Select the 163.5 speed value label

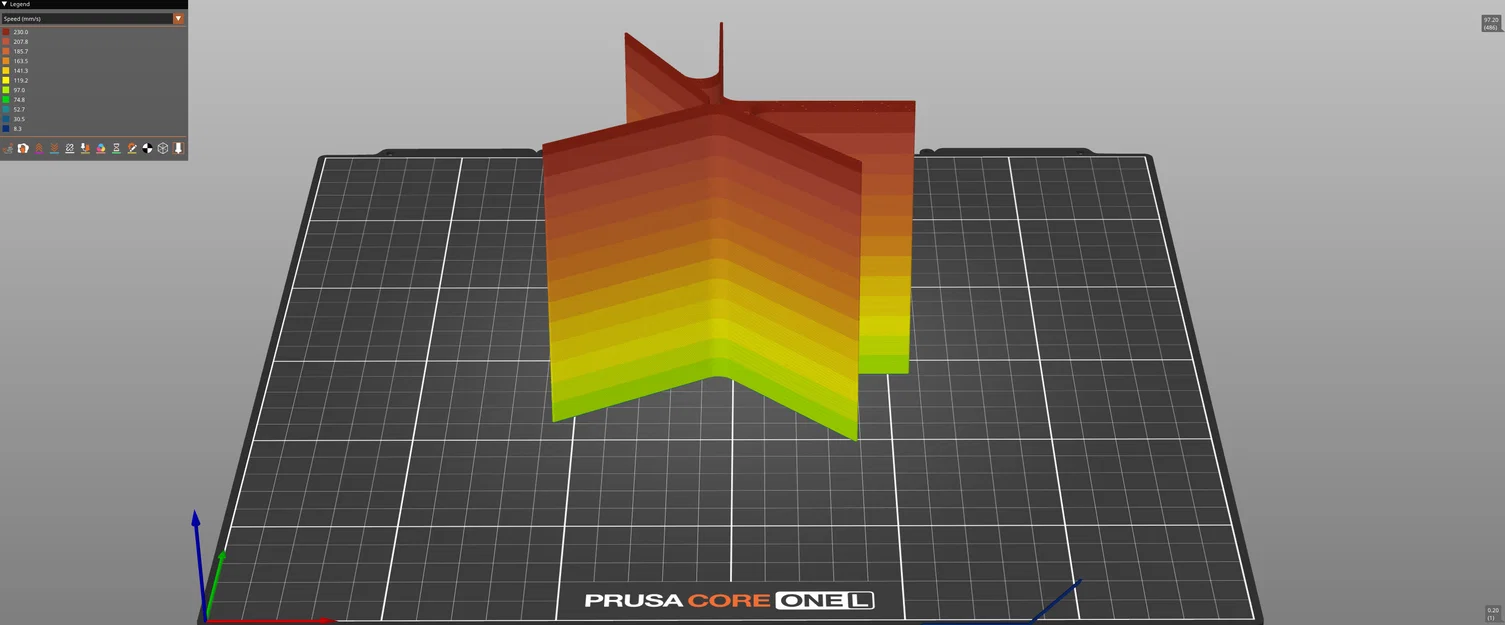(x=21, y=61)
